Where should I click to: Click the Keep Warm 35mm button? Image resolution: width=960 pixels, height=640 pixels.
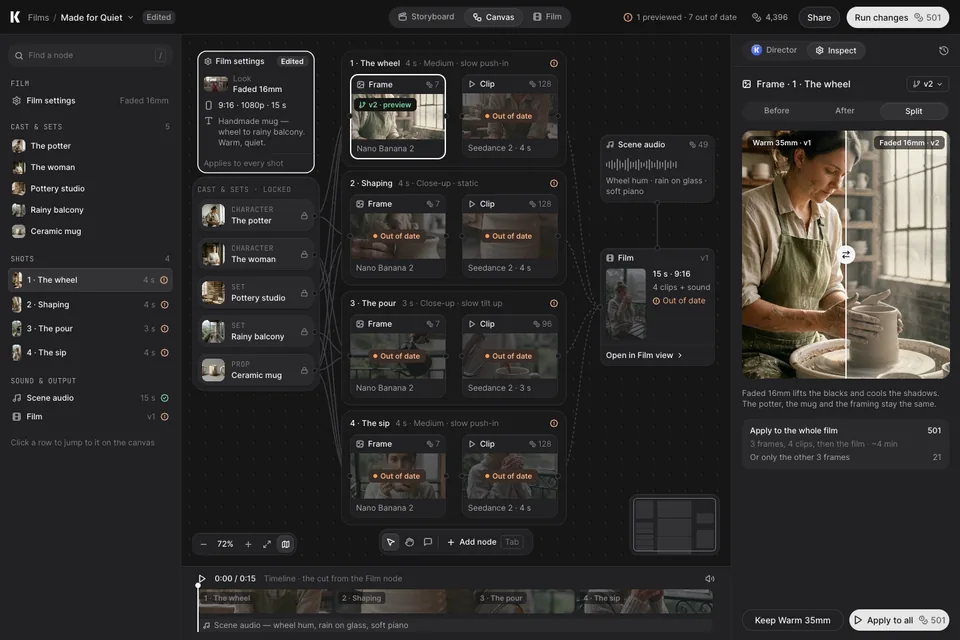[792, 620]
